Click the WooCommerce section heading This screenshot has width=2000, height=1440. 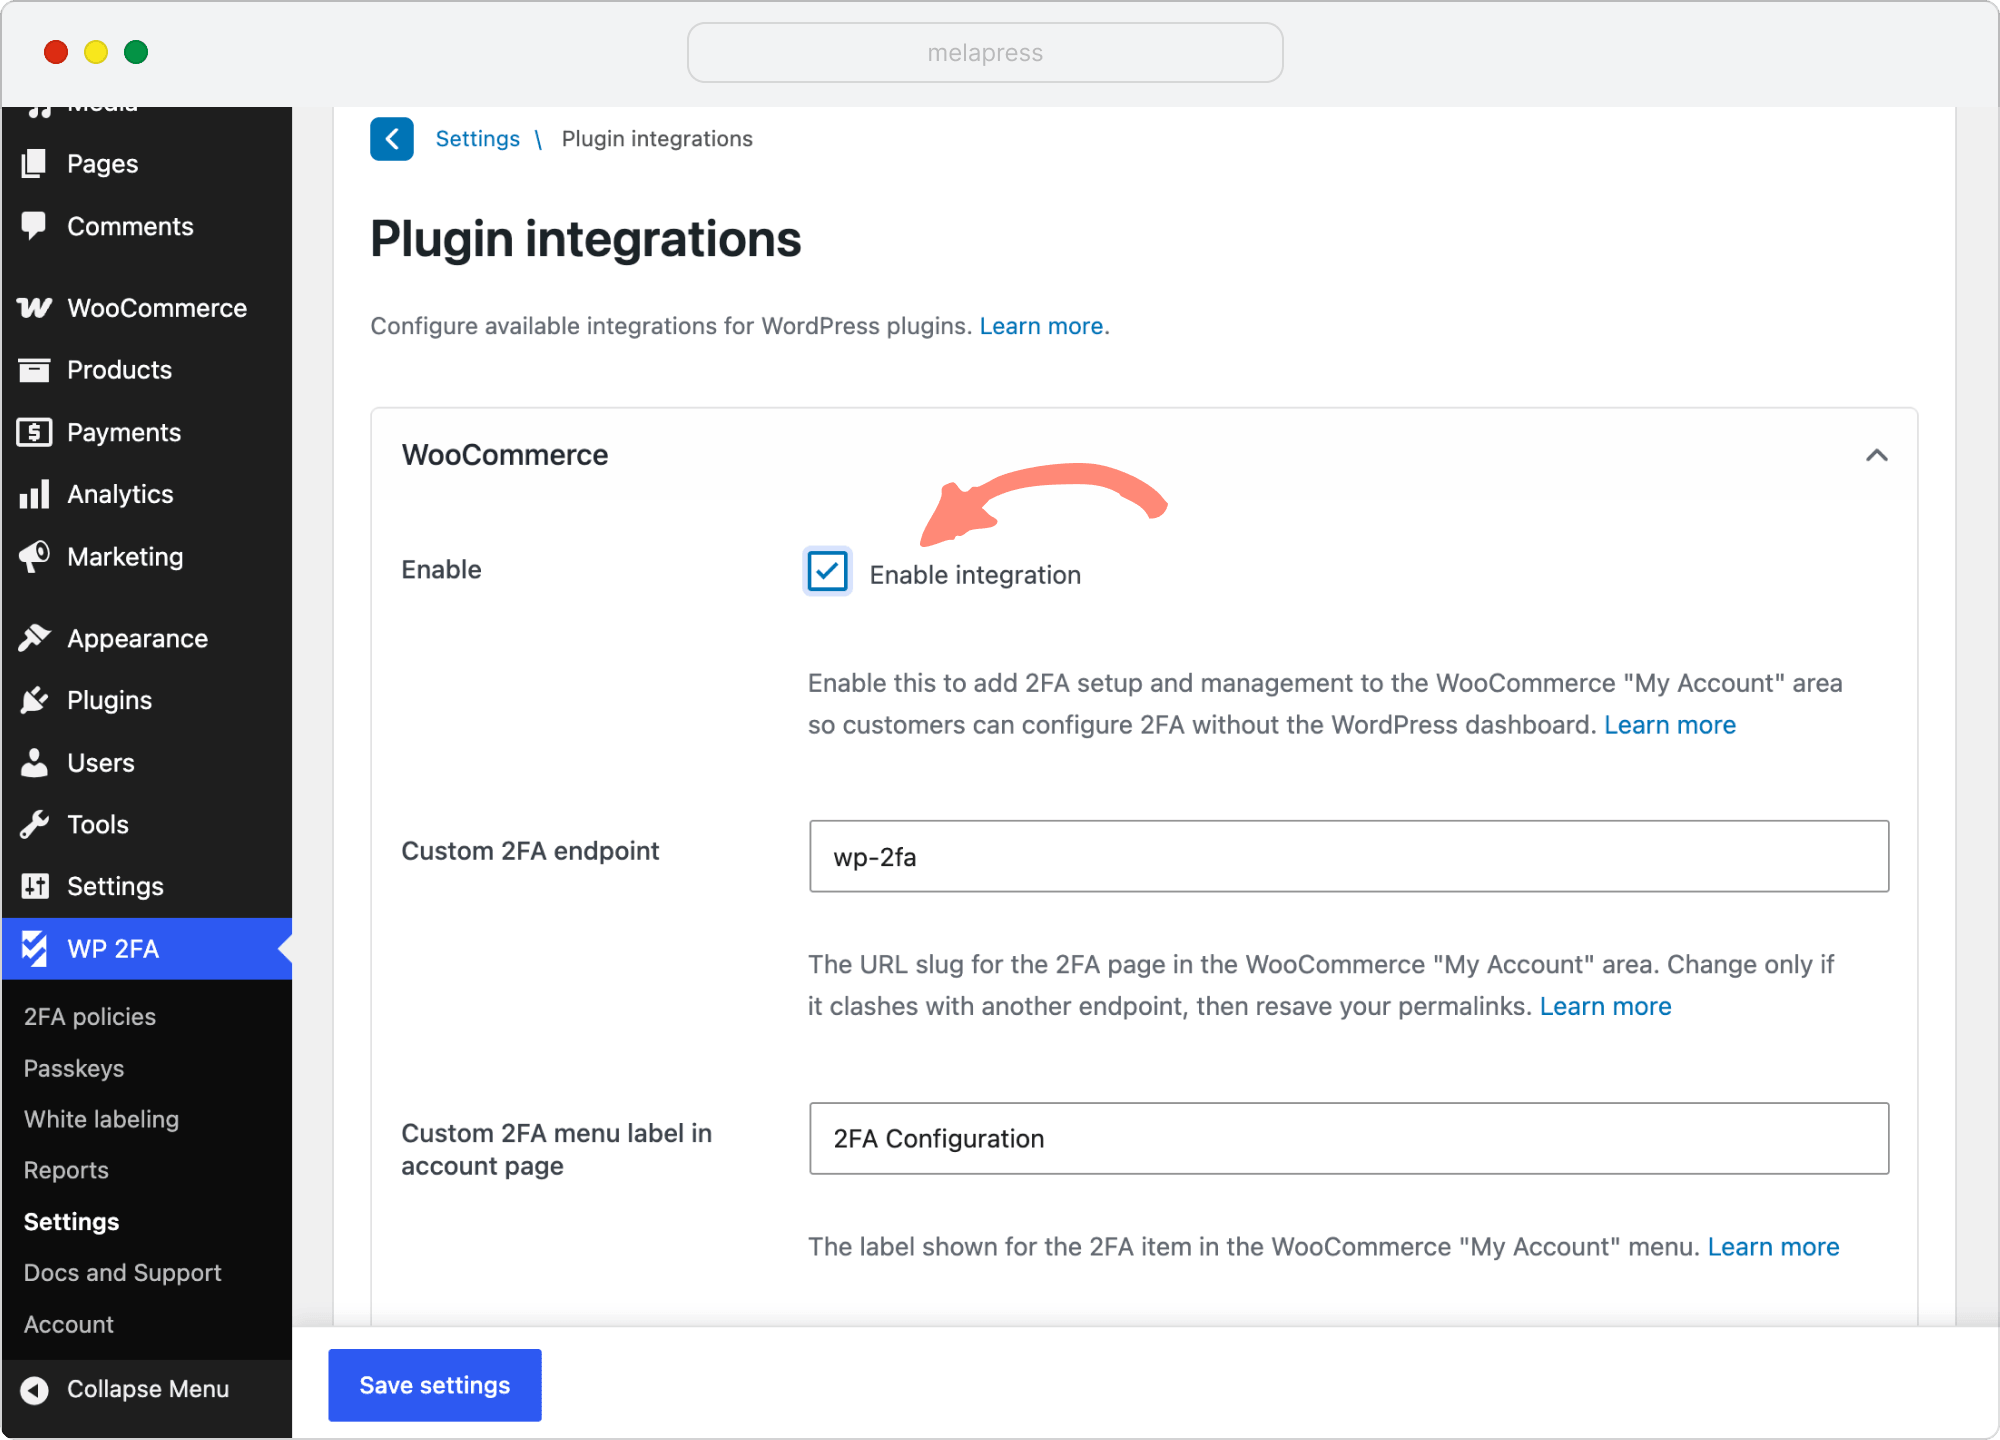point(505,455)
